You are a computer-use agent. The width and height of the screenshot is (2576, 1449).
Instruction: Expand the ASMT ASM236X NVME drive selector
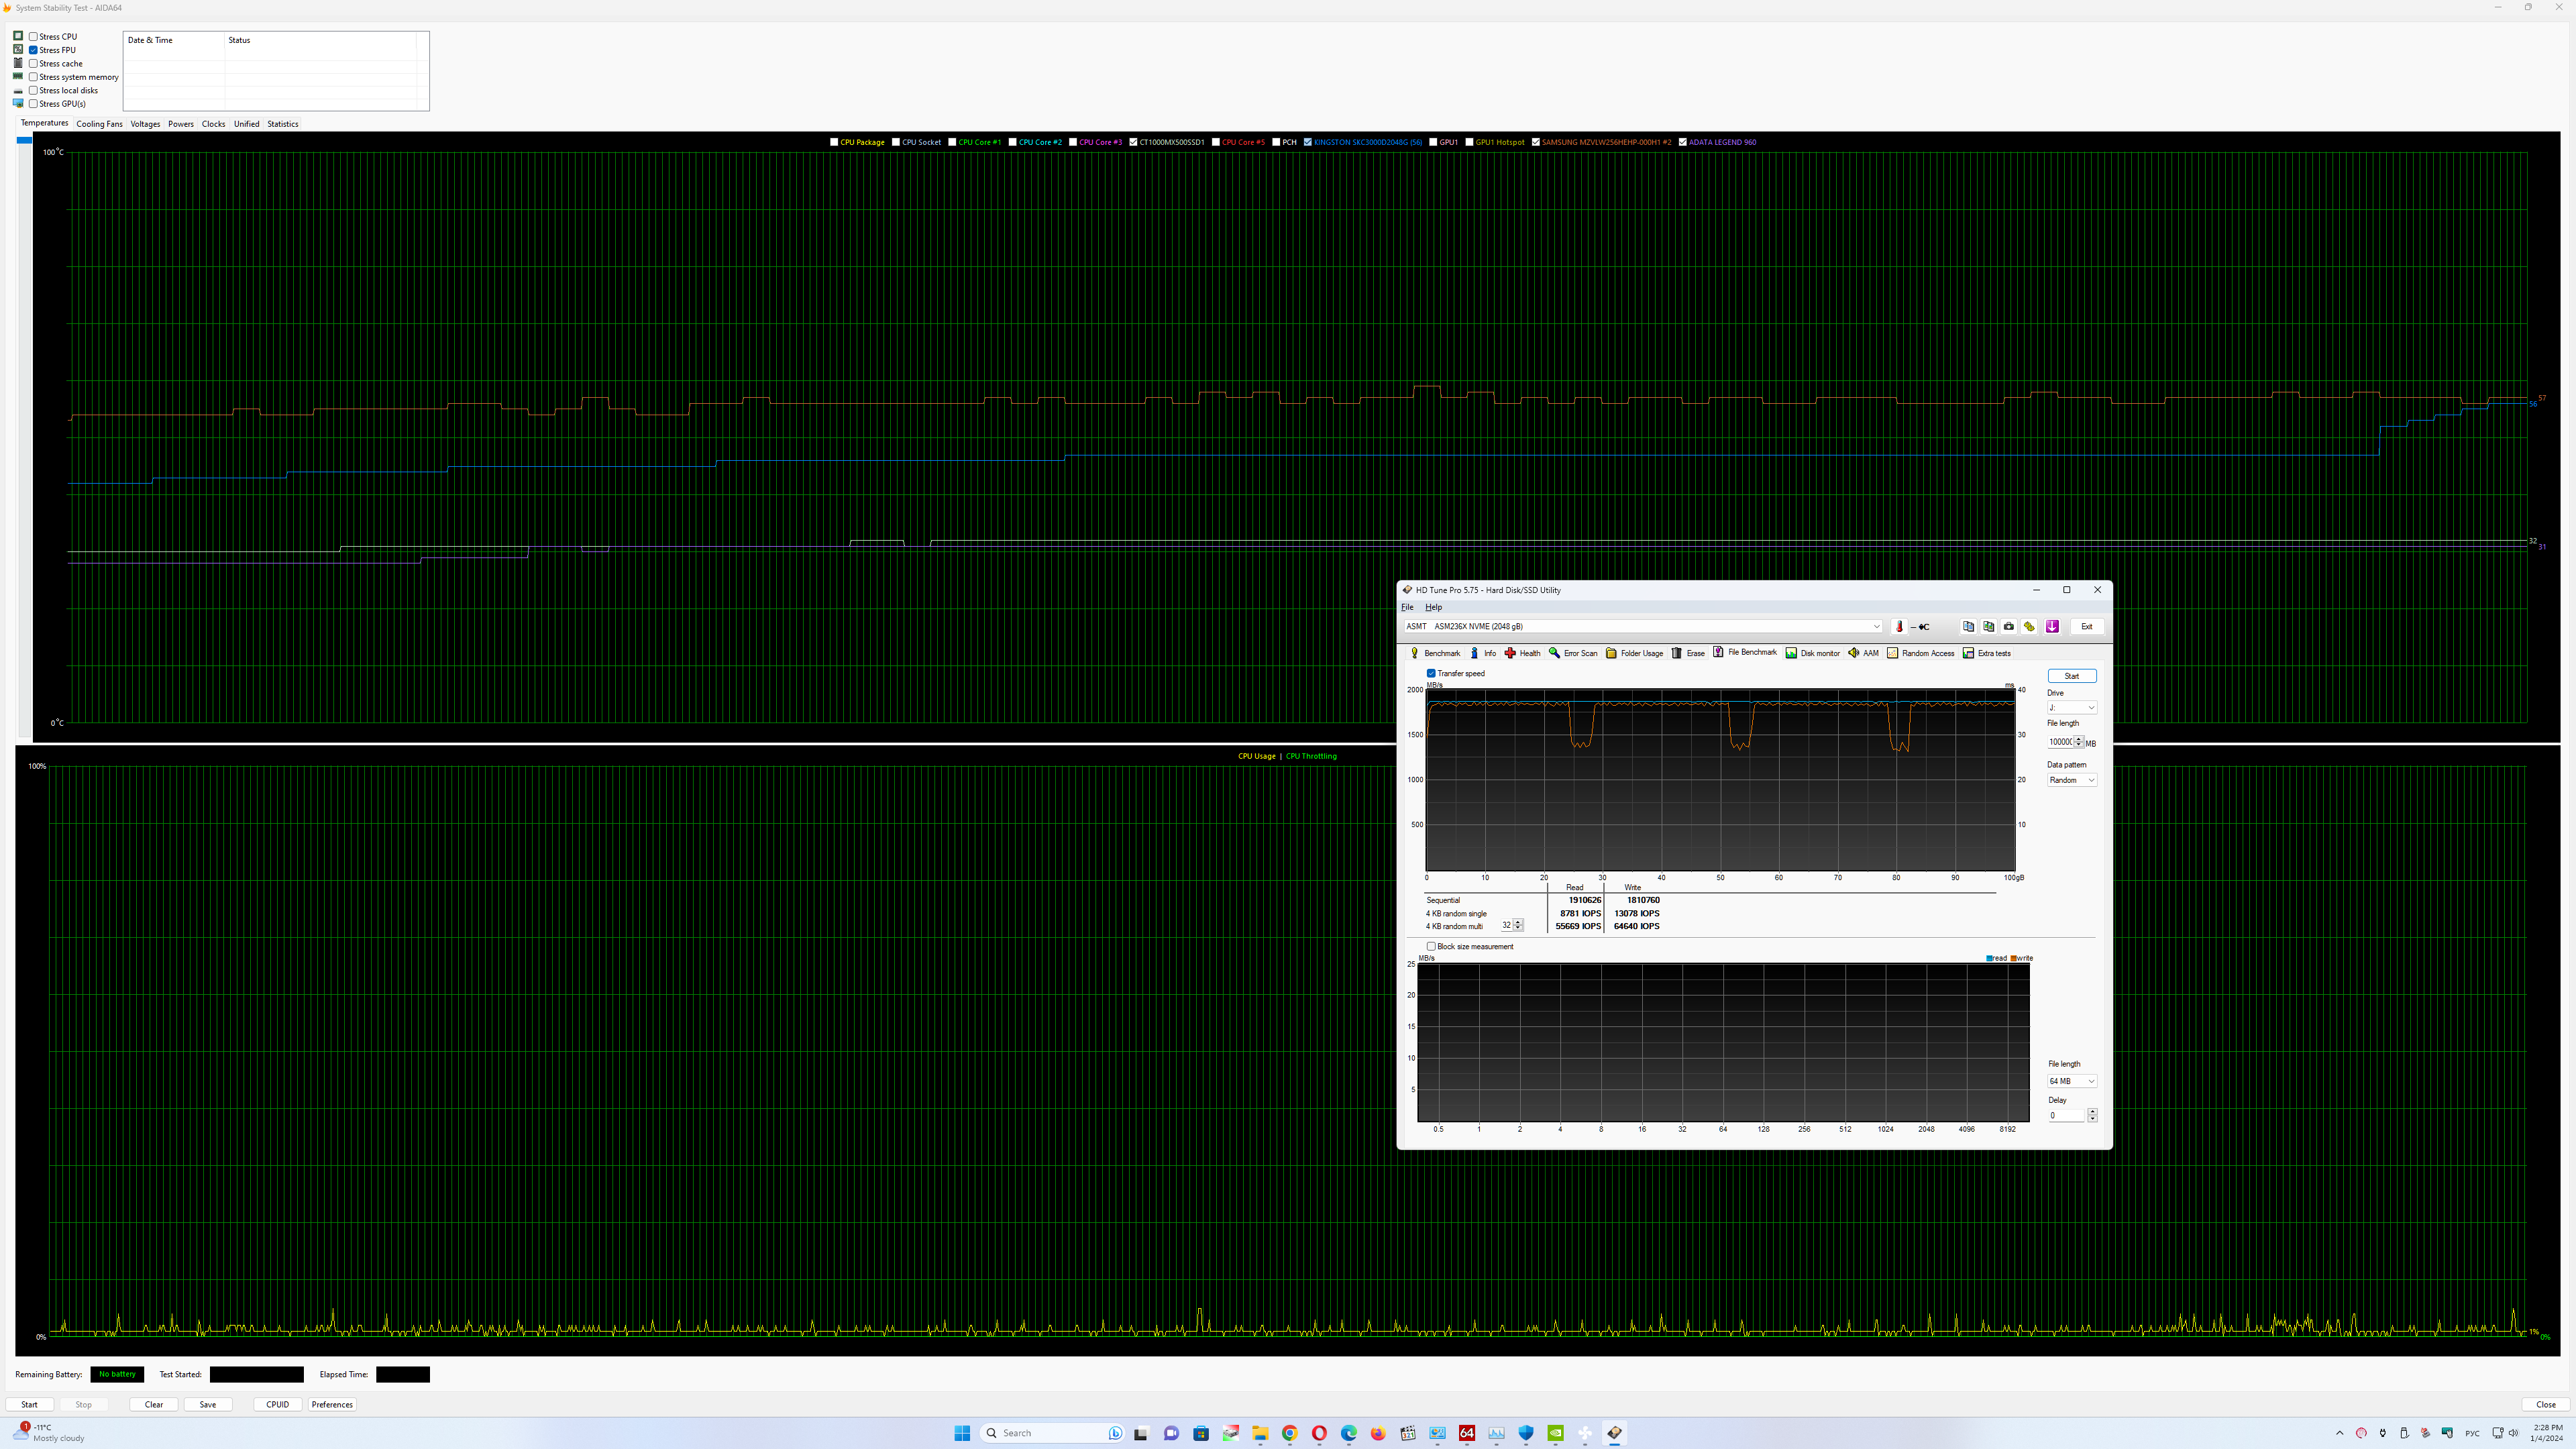pyautogui.click(x=1876, y=627)
